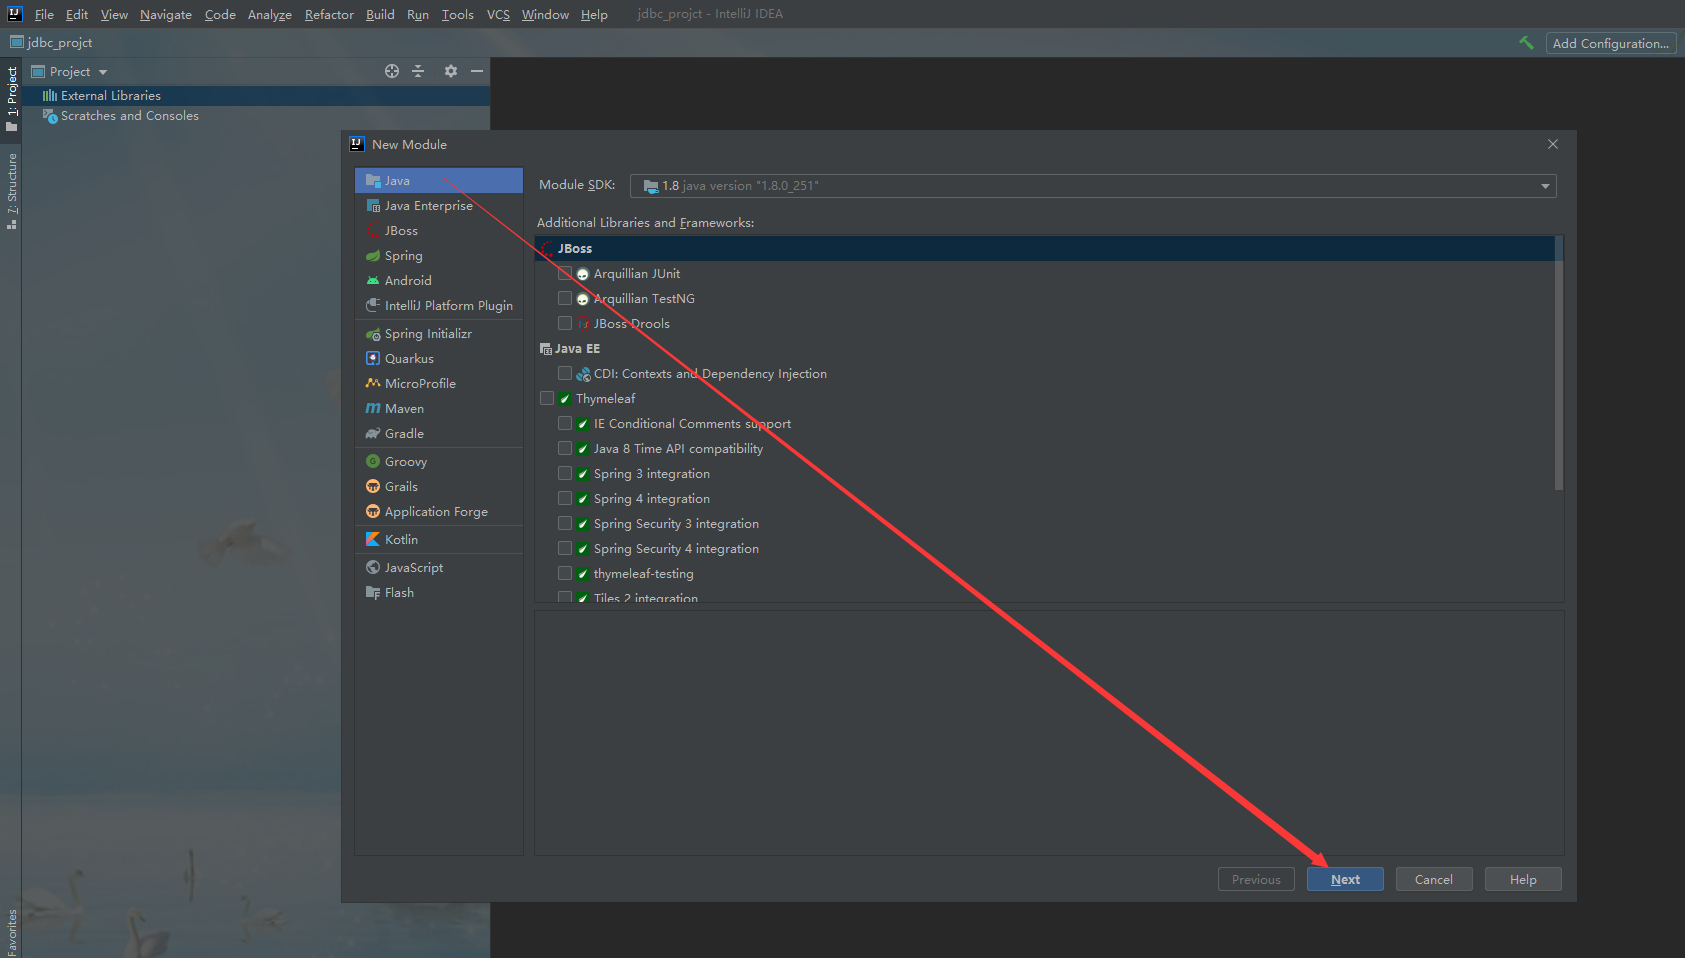Pick Spring Initializr generator
1685x958 pixels.
pos(439,334)
